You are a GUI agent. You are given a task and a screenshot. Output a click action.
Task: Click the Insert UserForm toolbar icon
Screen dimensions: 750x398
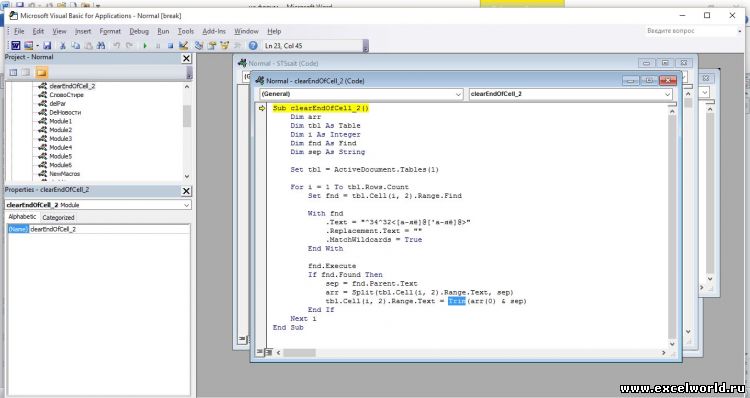[29, 45]
